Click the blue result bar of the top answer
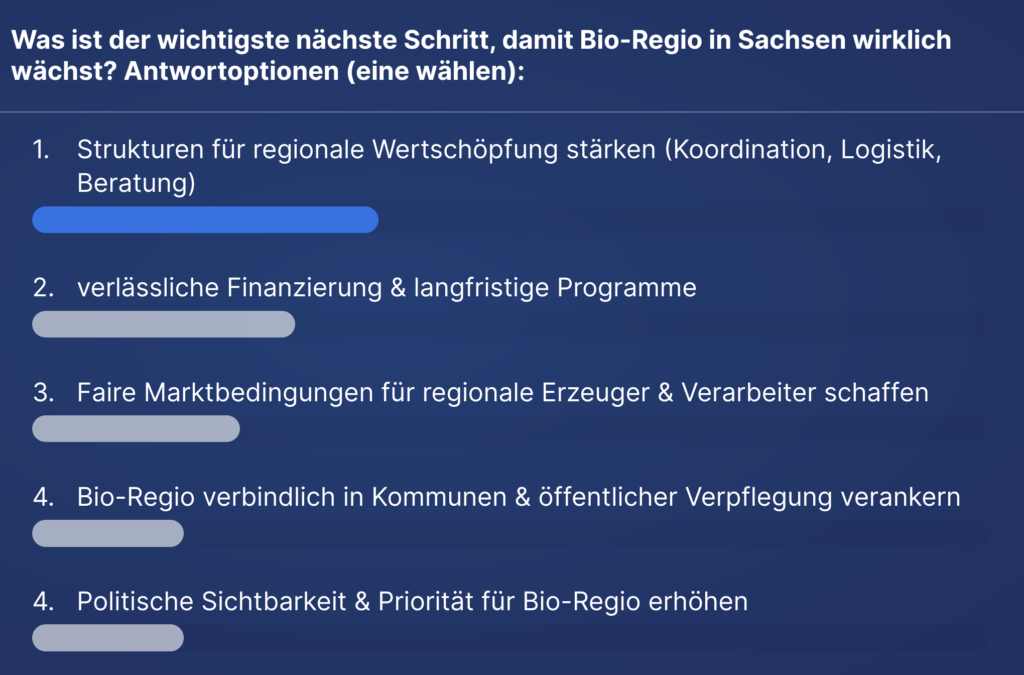1024x675 pixels. pyautogui.click(x=205, y=220)
